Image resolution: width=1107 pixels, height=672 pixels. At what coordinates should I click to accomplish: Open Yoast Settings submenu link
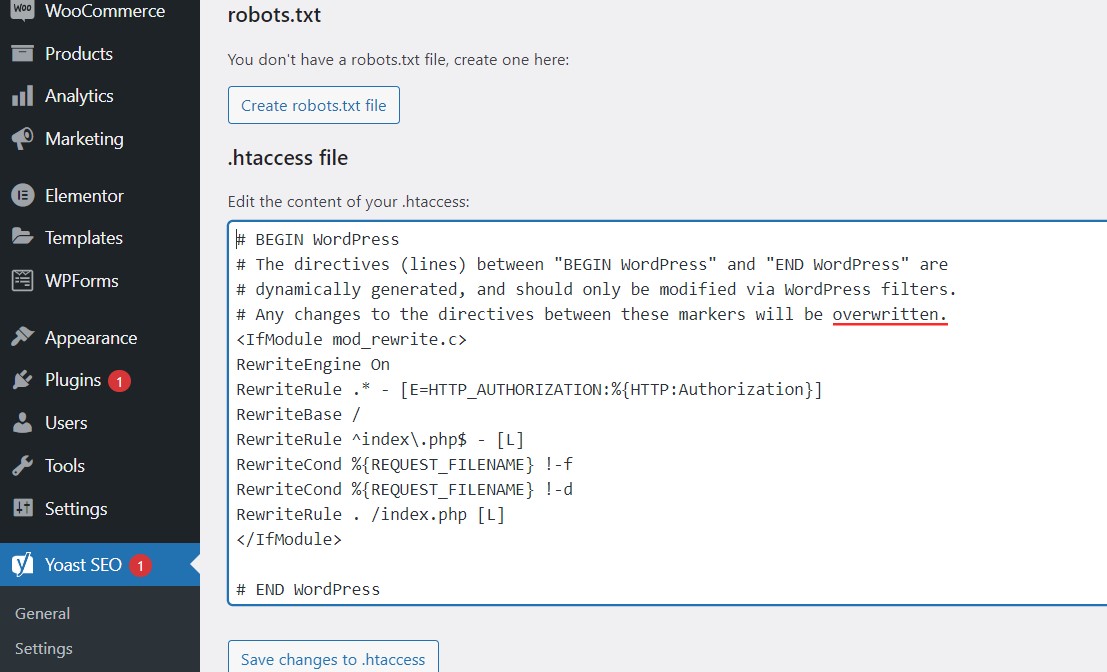point(44,649)
